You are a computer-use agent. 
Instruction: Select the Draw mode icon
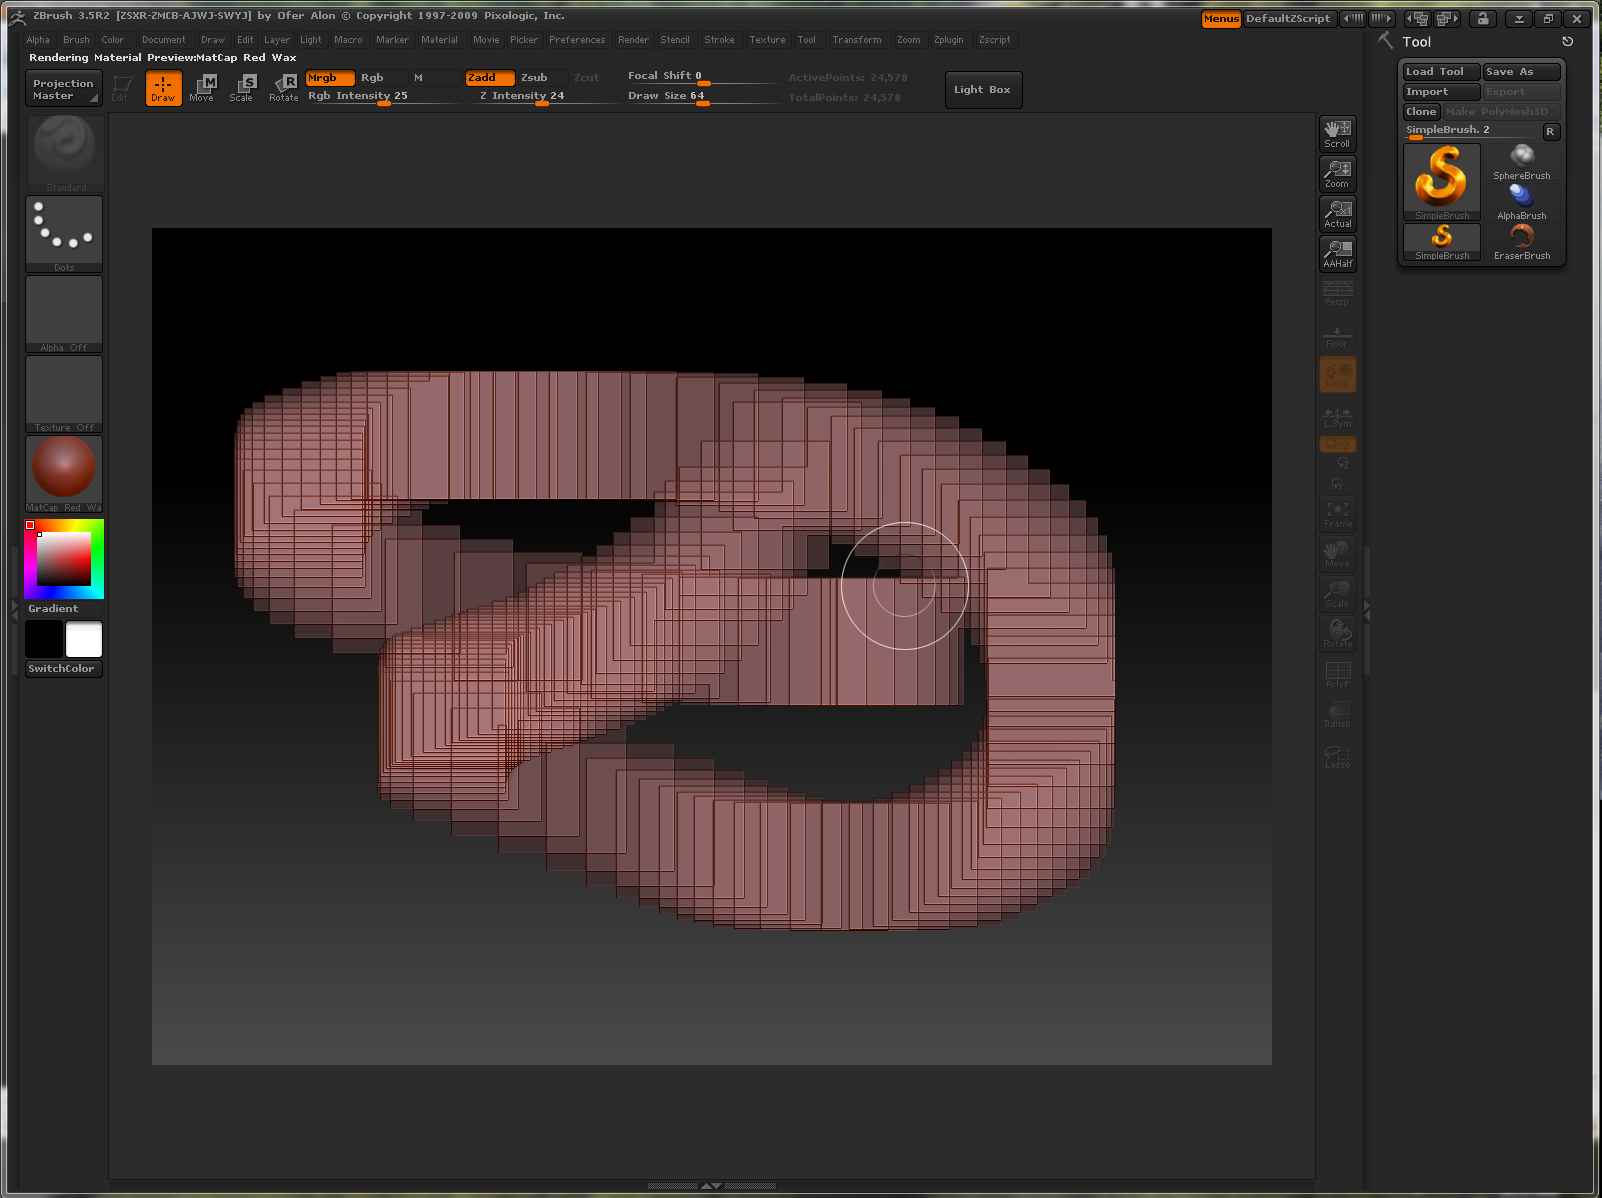tap(163, 88)
